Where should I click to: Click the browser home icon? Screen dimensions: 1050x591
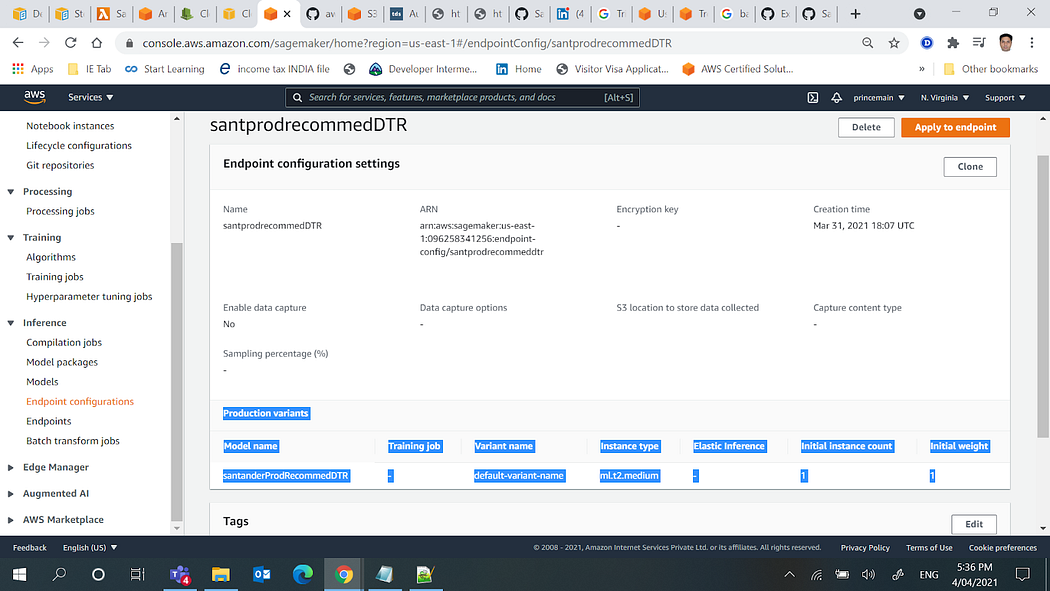click(96, 43)
